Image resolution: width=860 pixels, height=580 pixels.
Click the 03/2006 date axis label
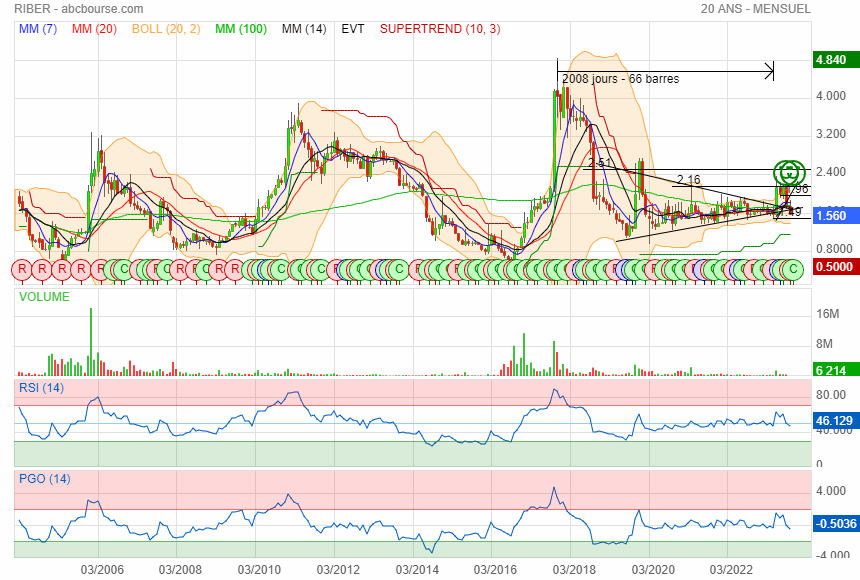click(102, 570)
